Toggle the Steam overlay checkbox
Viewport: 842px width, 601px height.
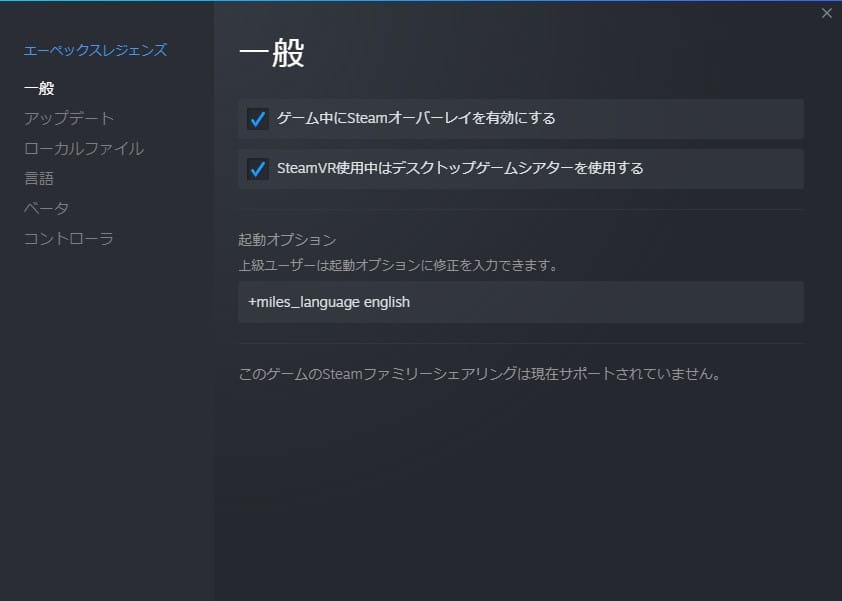258,119
